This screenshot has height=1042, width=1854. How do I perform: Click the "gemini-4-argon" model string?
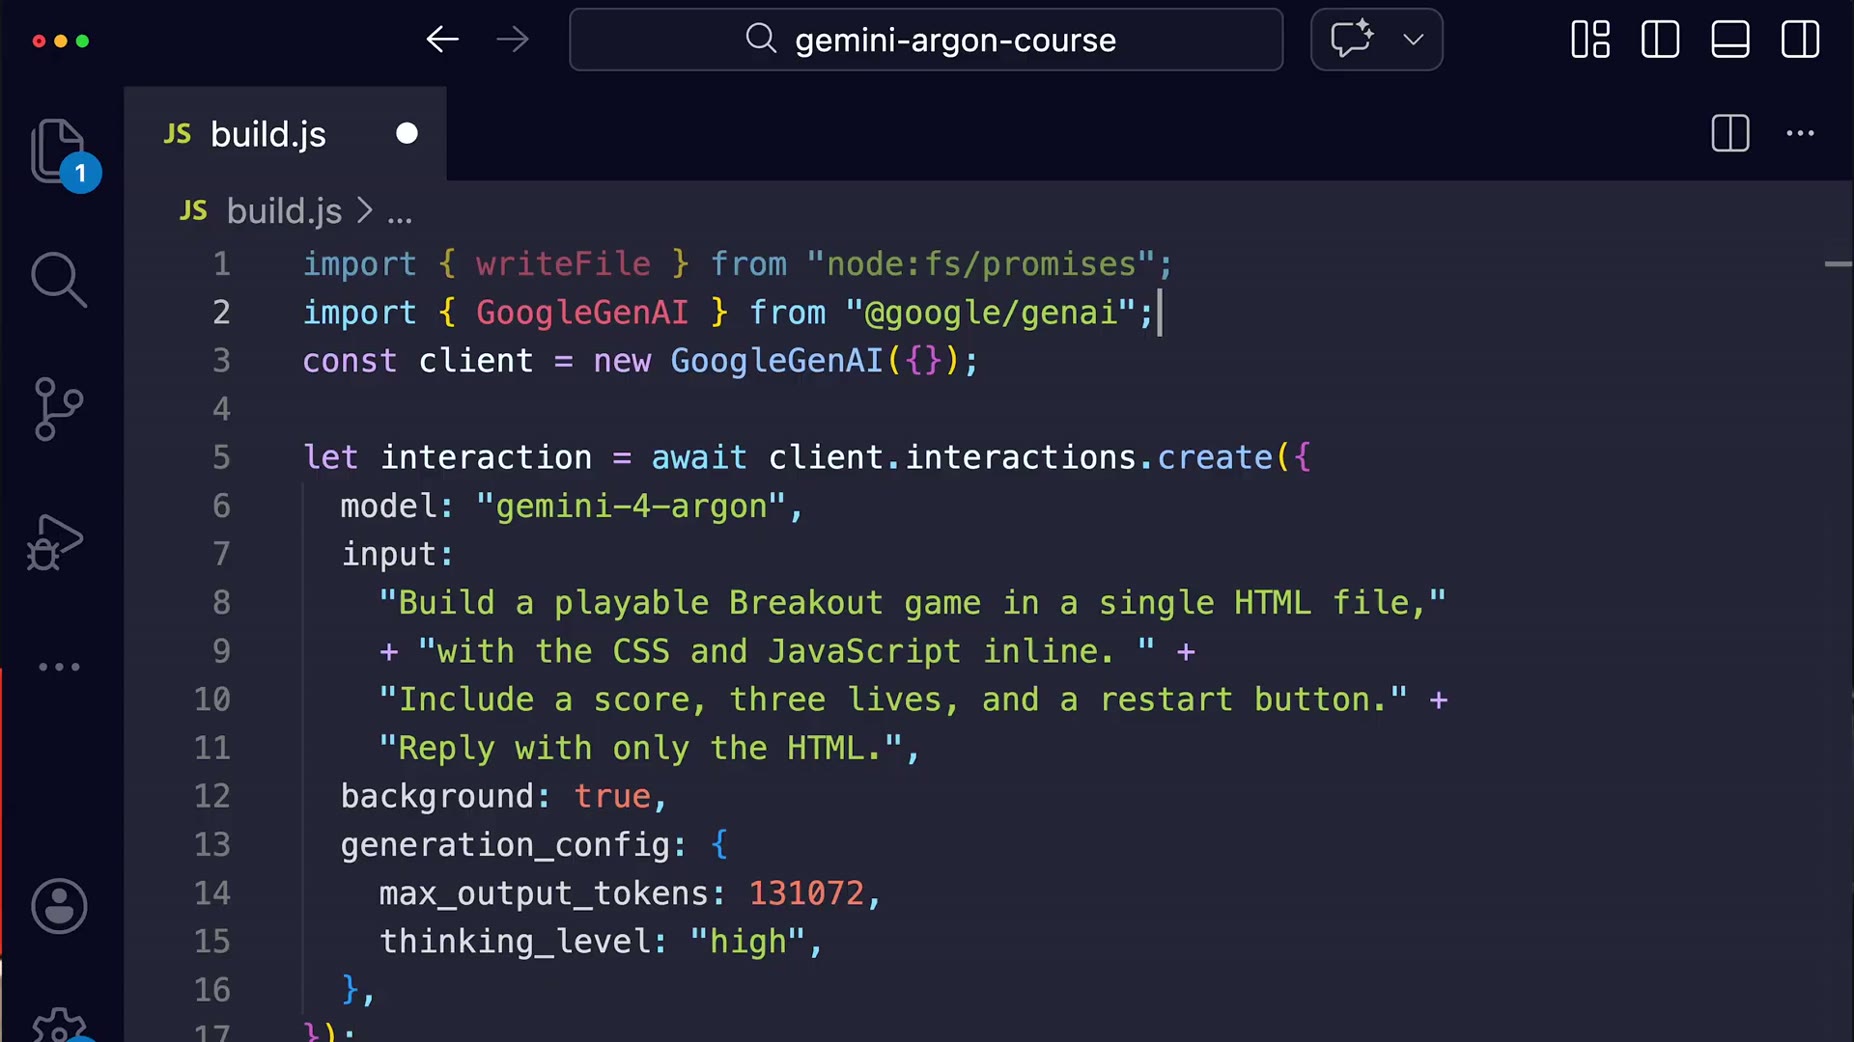(x=631, y=506)
